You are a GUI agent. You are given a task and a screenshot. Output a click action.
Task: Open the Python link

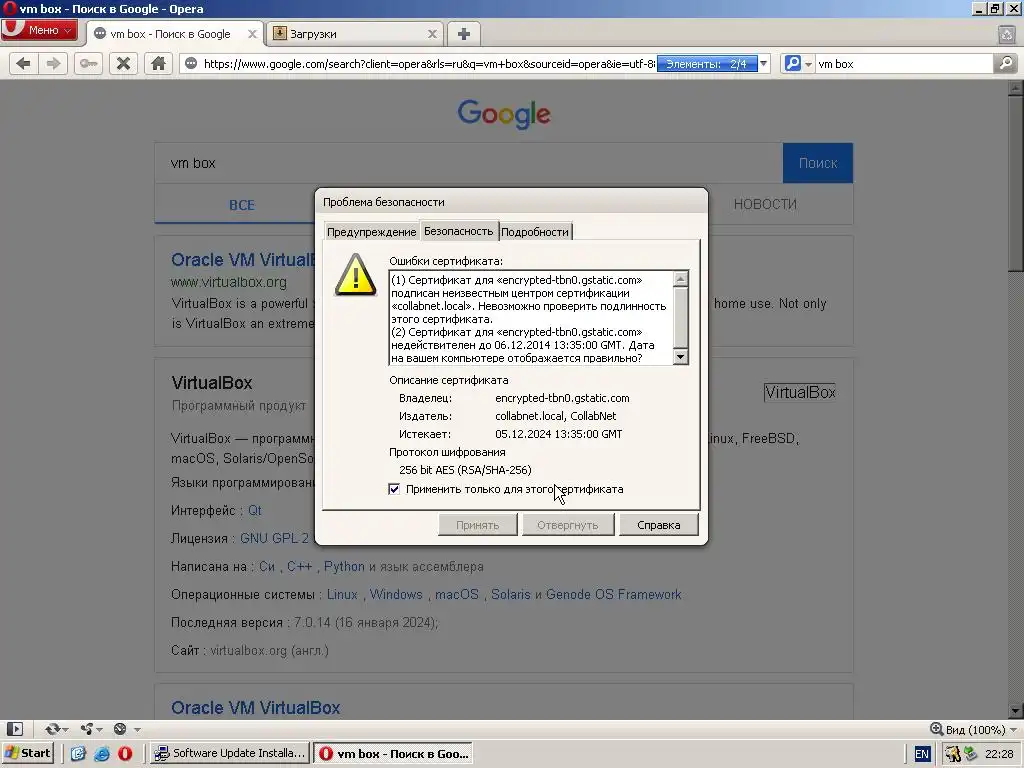[344, 567]
